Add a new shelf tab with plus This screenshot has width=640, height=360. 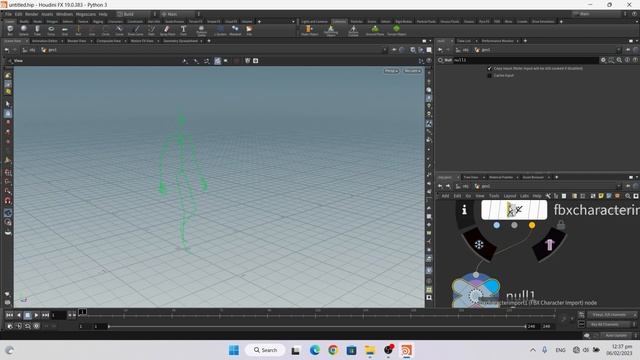259,21
